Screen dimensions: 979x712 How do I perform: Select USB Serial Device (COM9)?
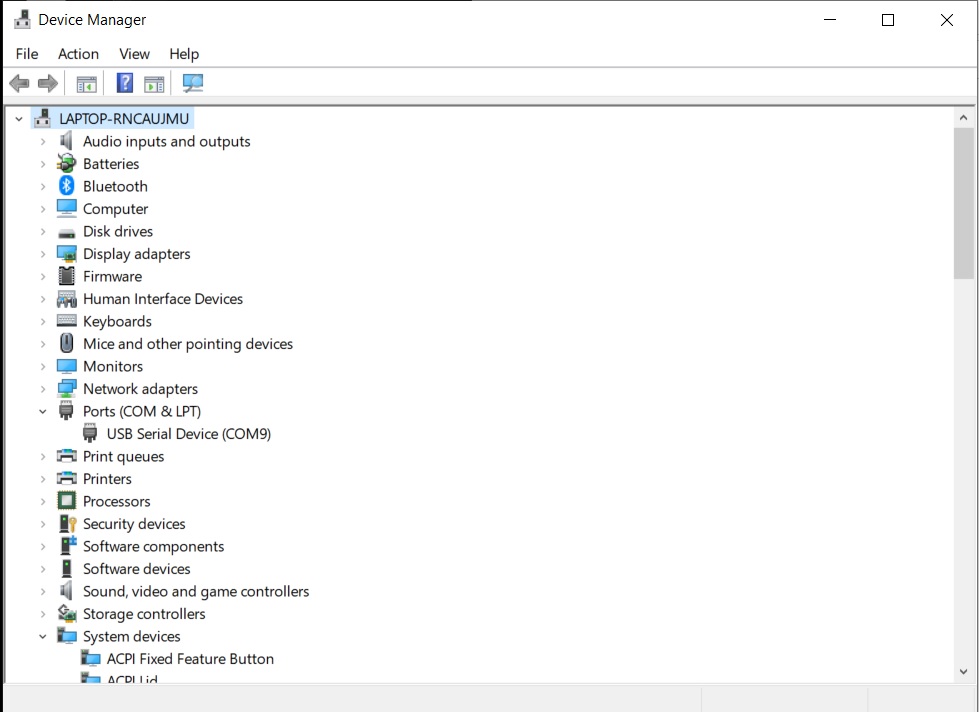point(188,434)
